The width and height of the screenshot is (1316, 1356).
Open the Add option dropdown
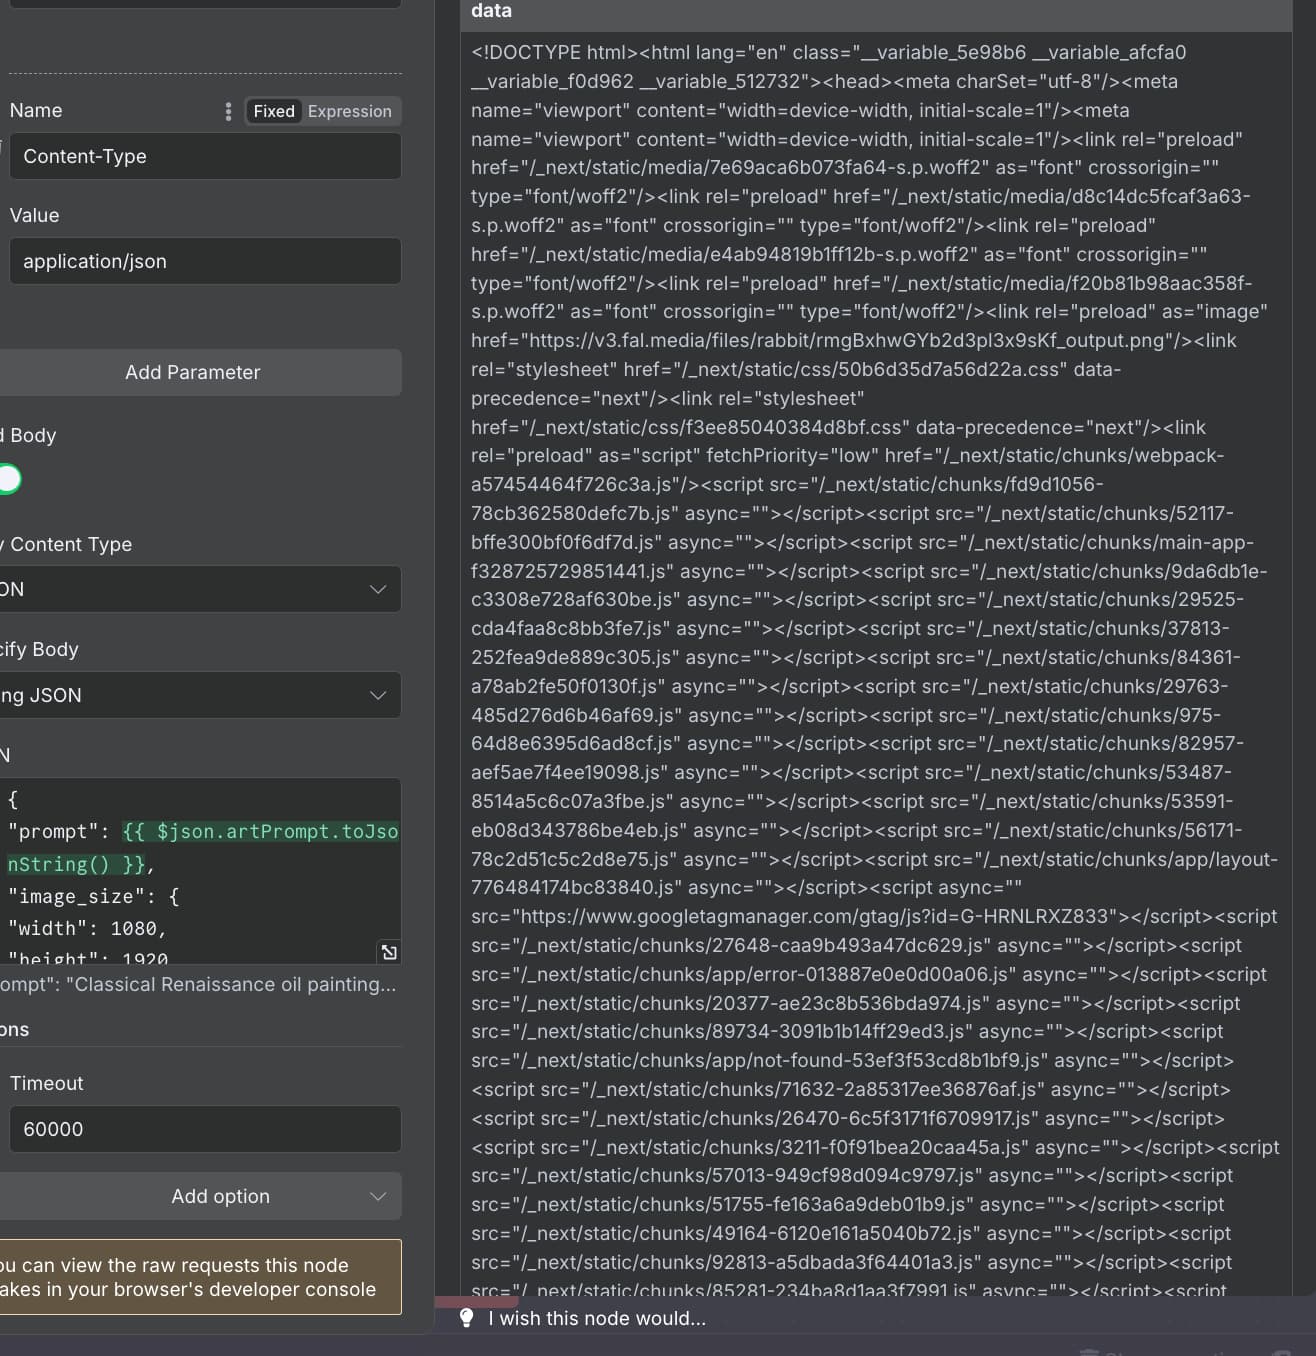(200, 1196)
